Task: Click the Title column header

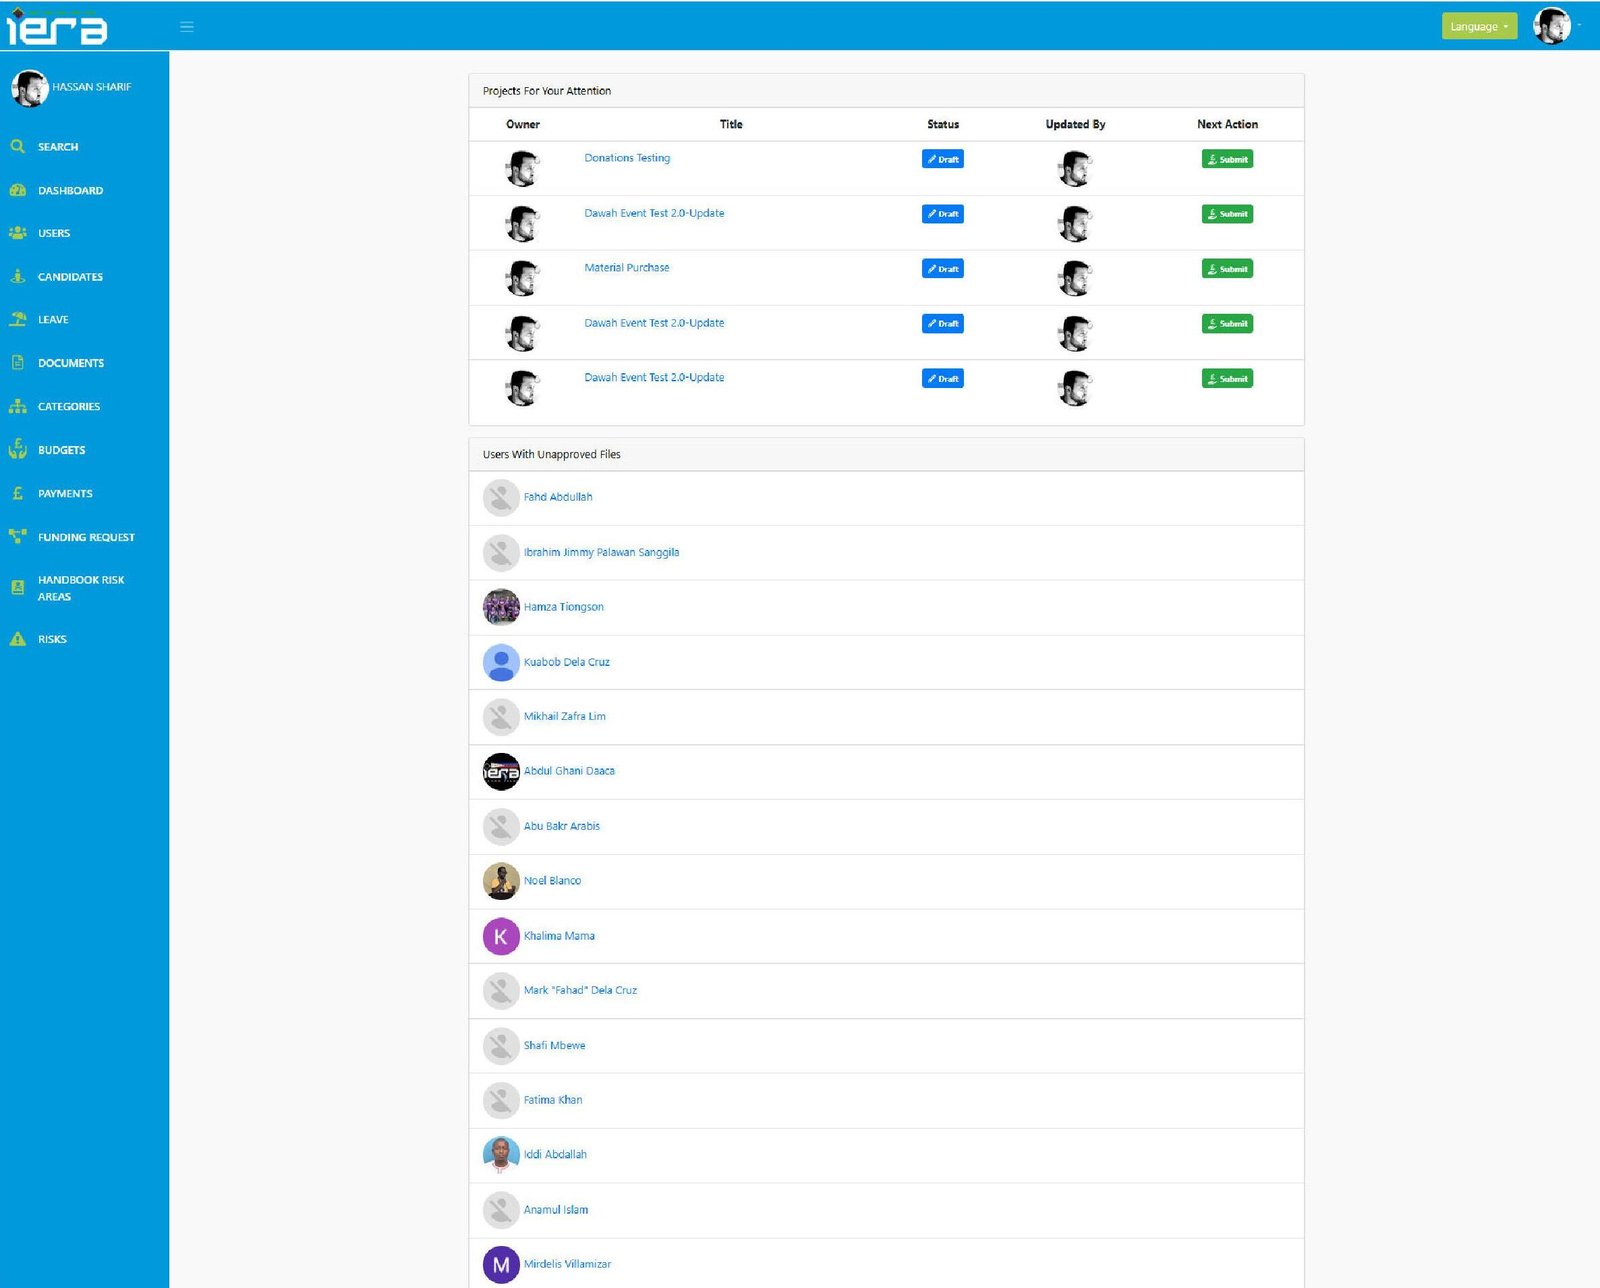Action: click(x=731, y=124)
